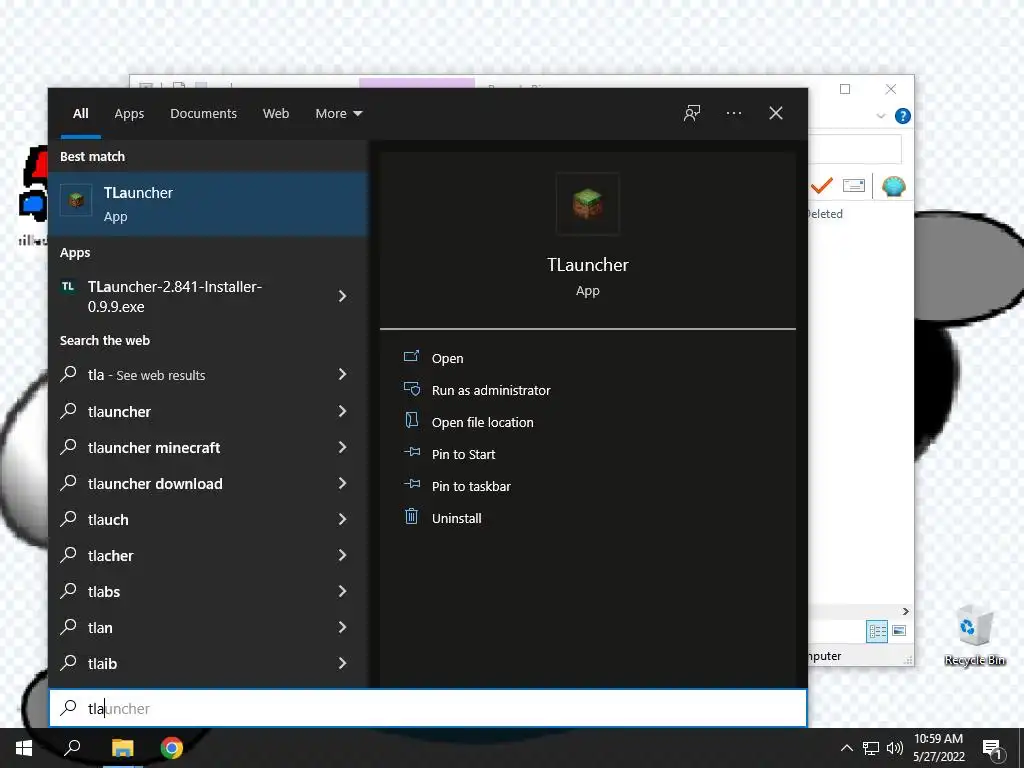Image resolution: width=1024 pixels, height=768 pixels.
Task: Select Open file location
Action: pyautogui.click(x=483, y=423)
